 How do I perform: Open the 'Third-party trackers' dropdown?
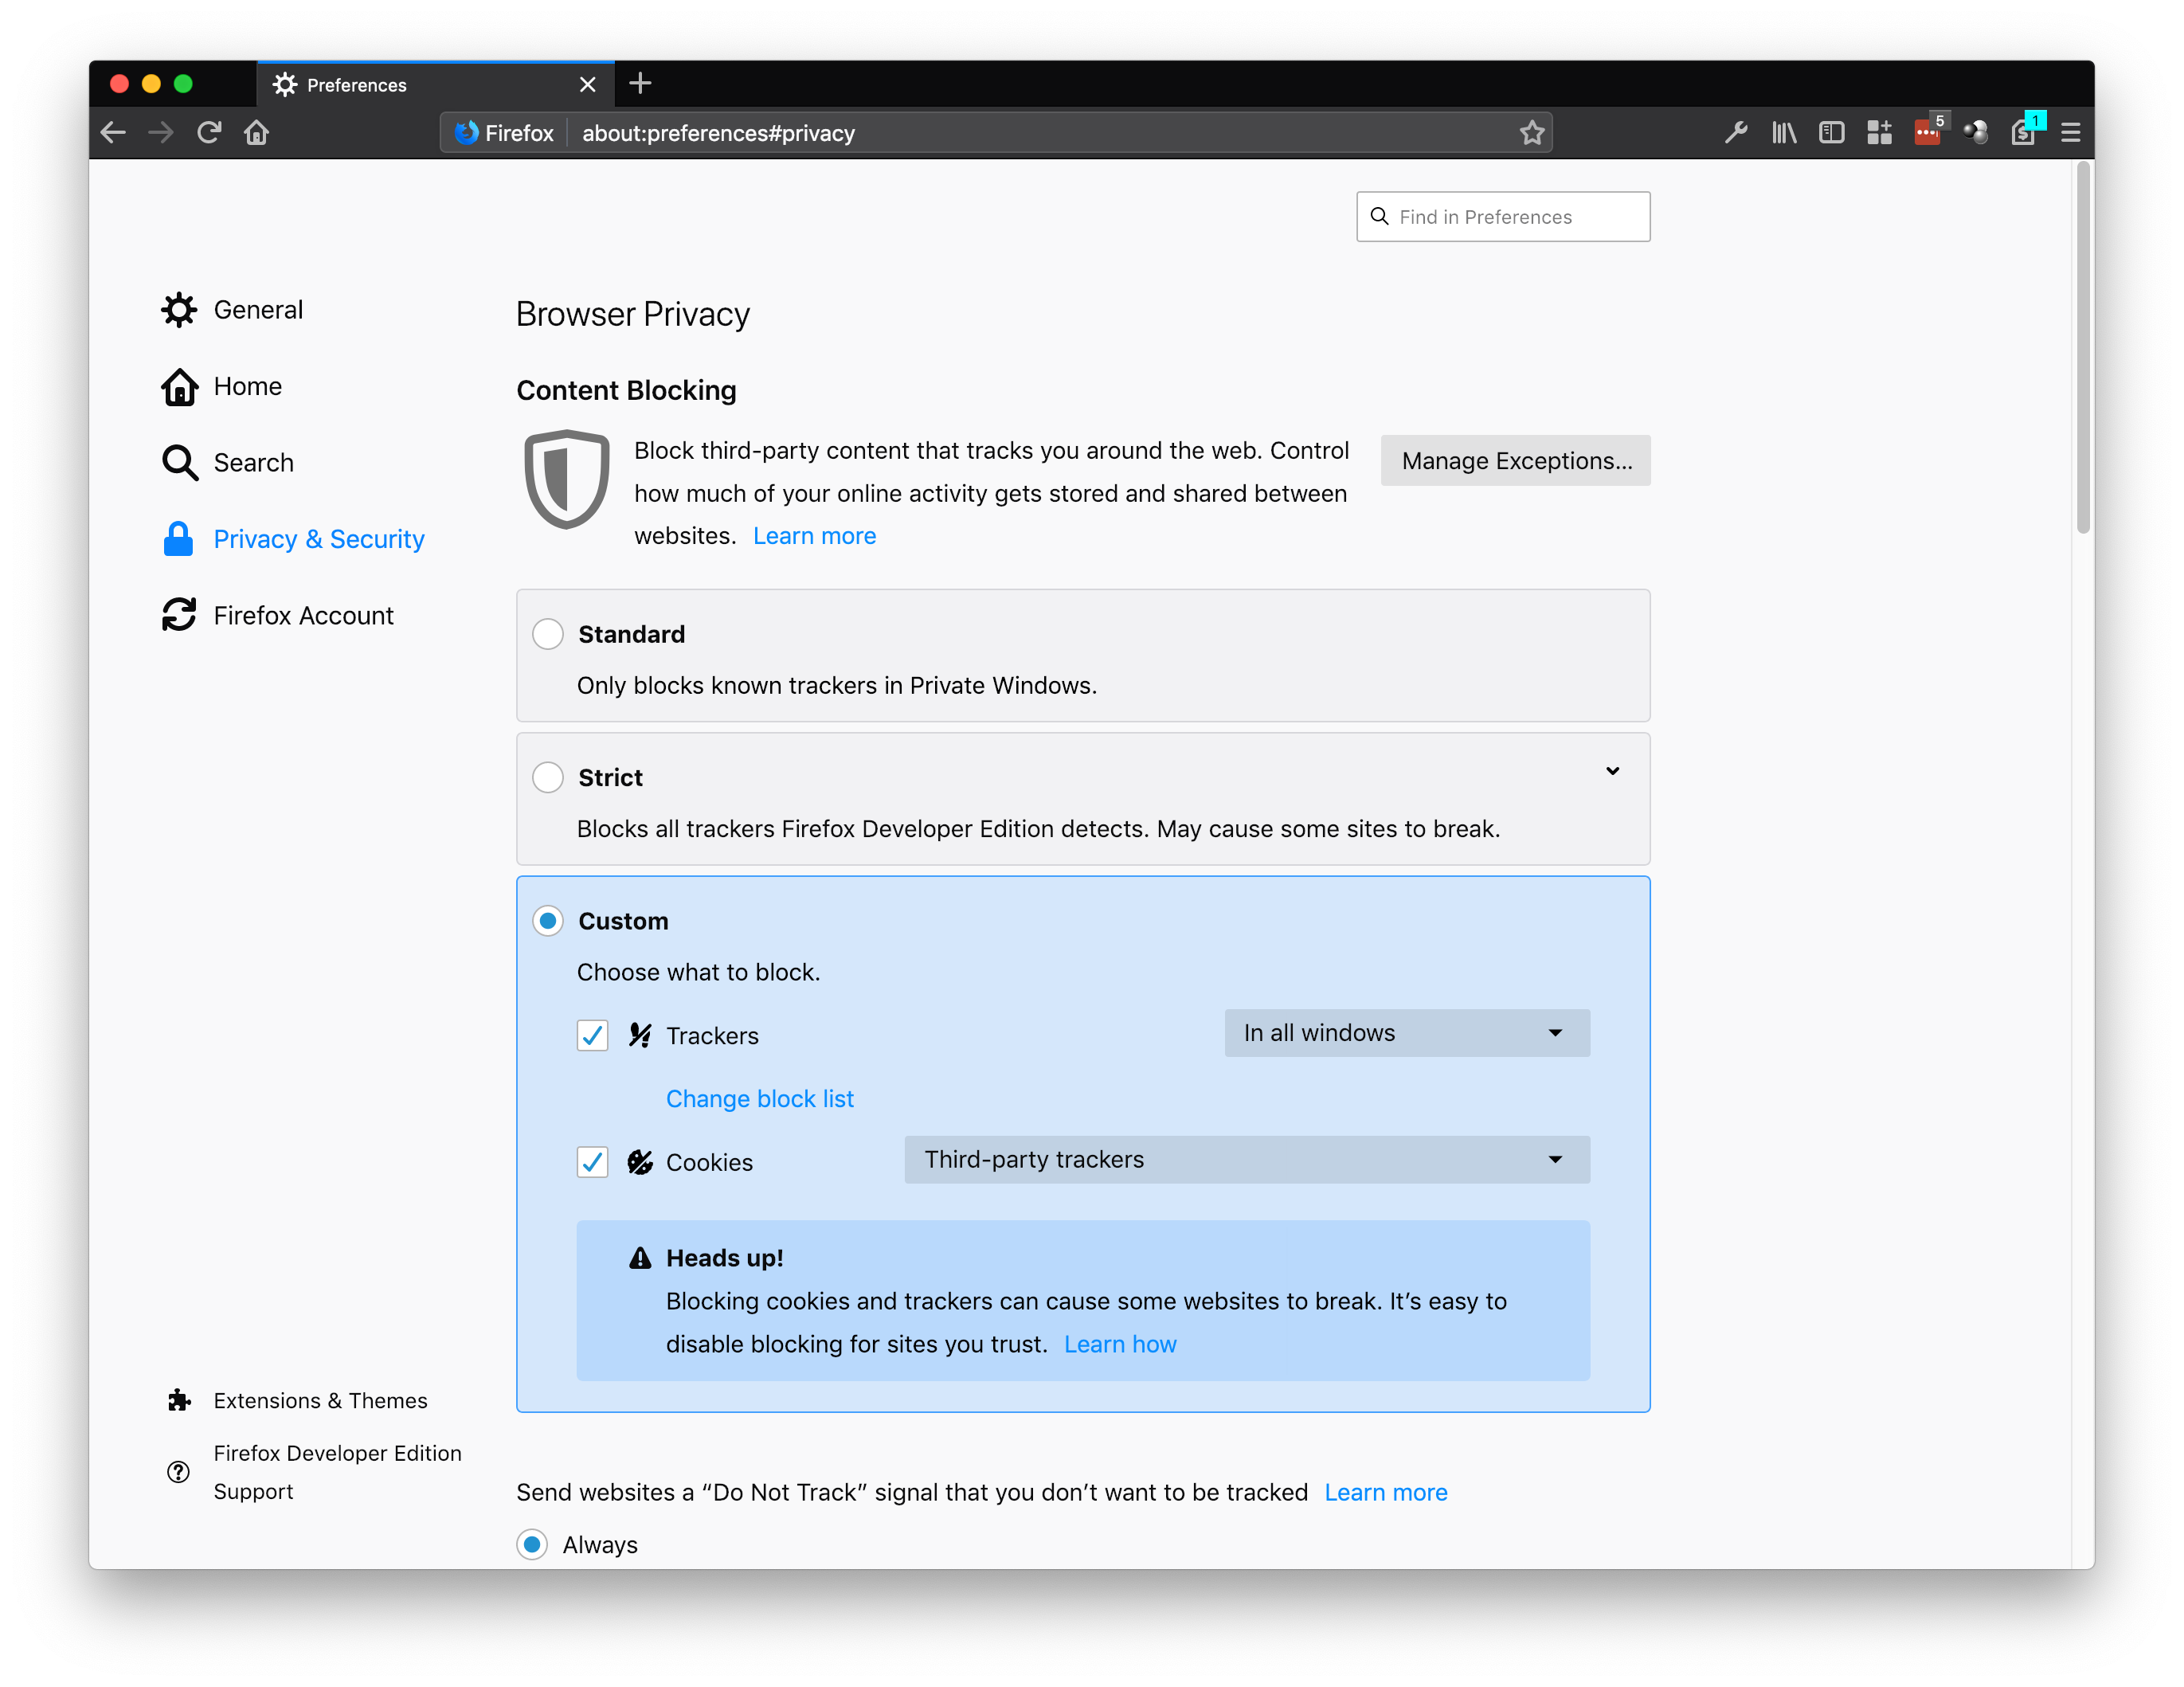point(1246,1160)
